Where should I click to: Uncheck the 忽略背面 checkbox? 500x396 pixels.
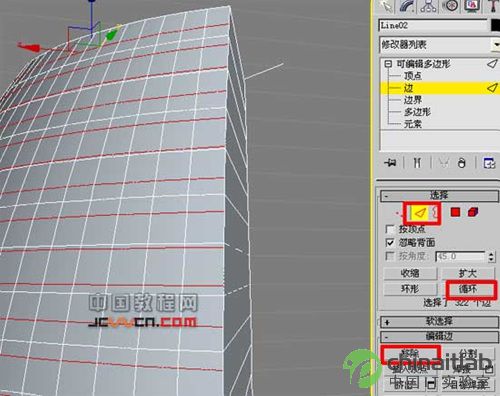point(389,242)
